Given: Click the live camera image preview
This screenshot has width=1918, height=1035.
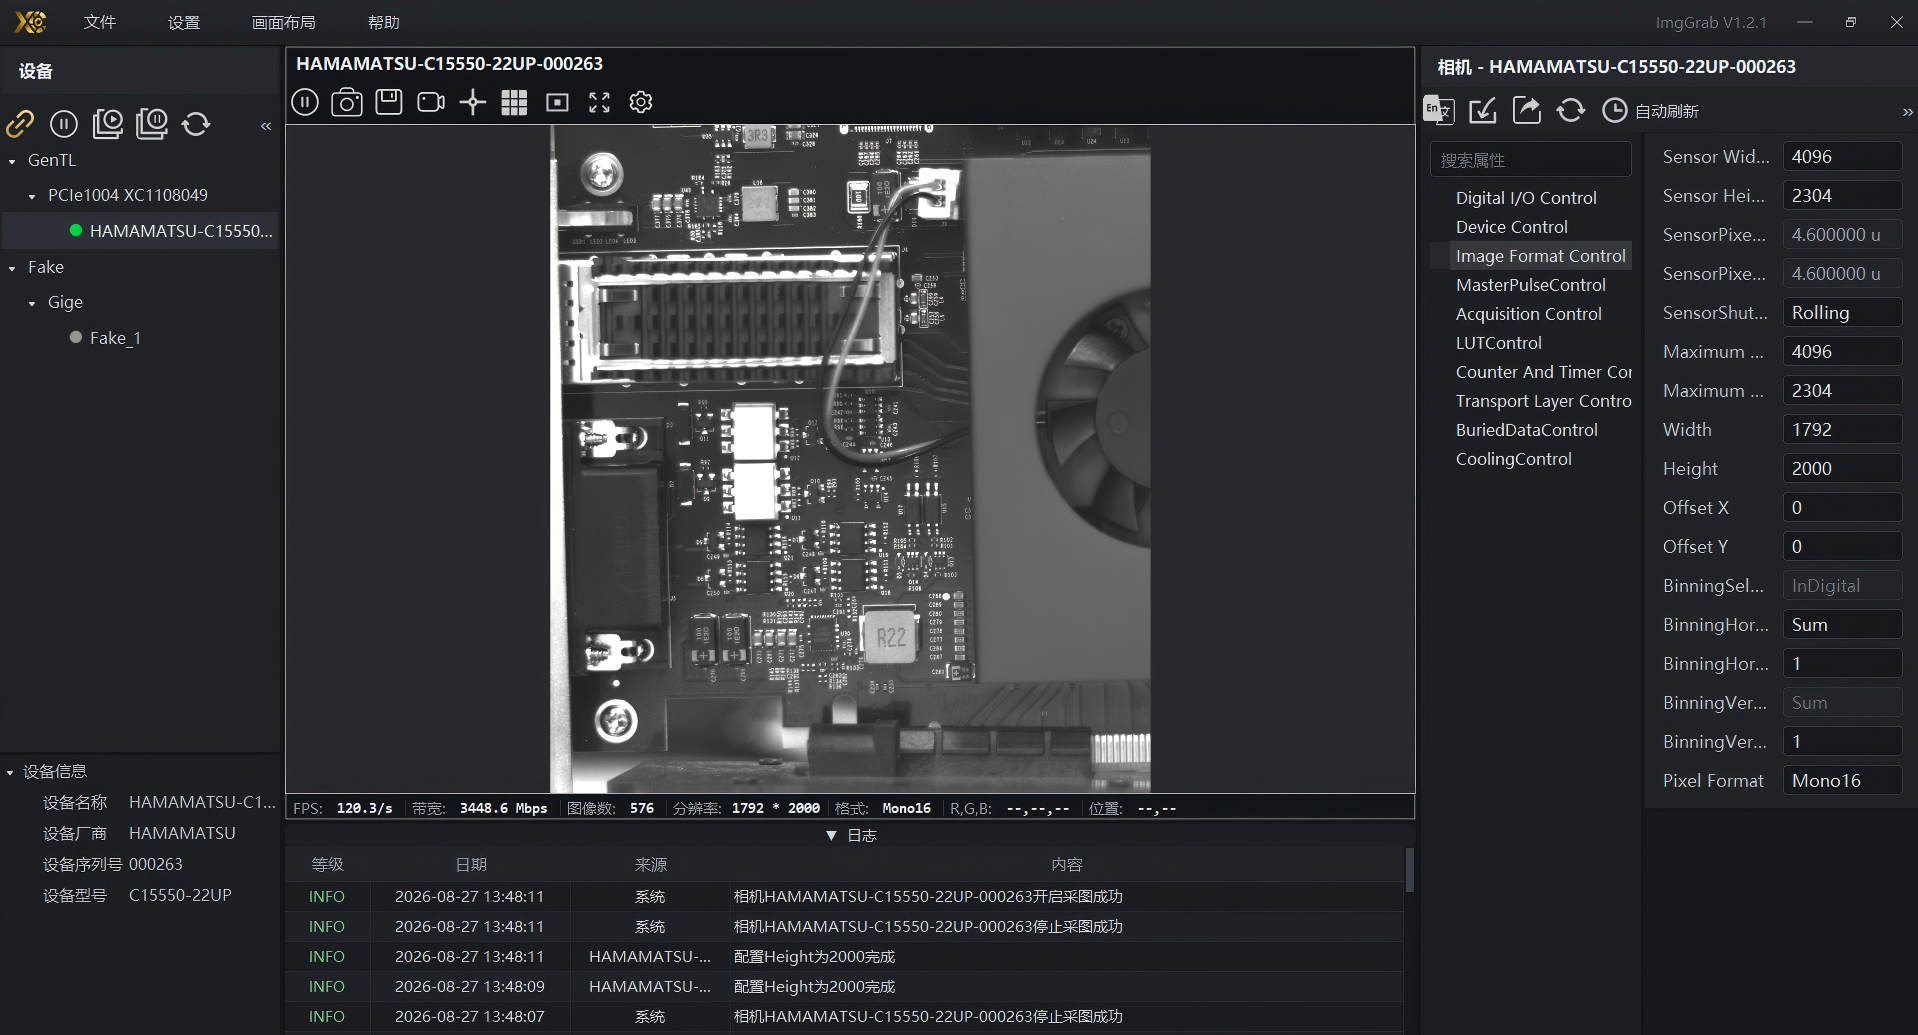Looking at the screenshot, I should [x=850, y=458].
